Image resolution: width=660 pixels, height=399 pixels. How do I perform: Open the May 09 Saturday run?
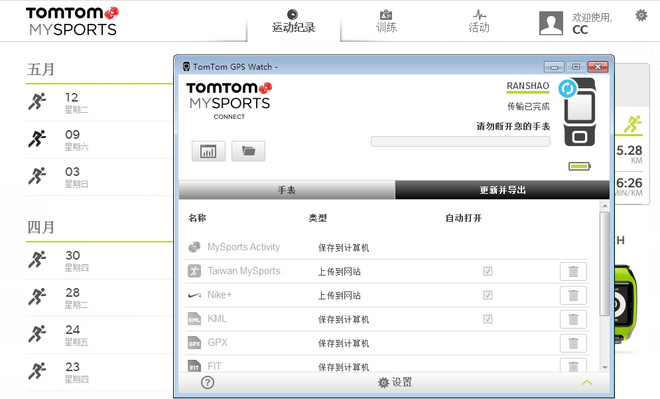(99, 140)
